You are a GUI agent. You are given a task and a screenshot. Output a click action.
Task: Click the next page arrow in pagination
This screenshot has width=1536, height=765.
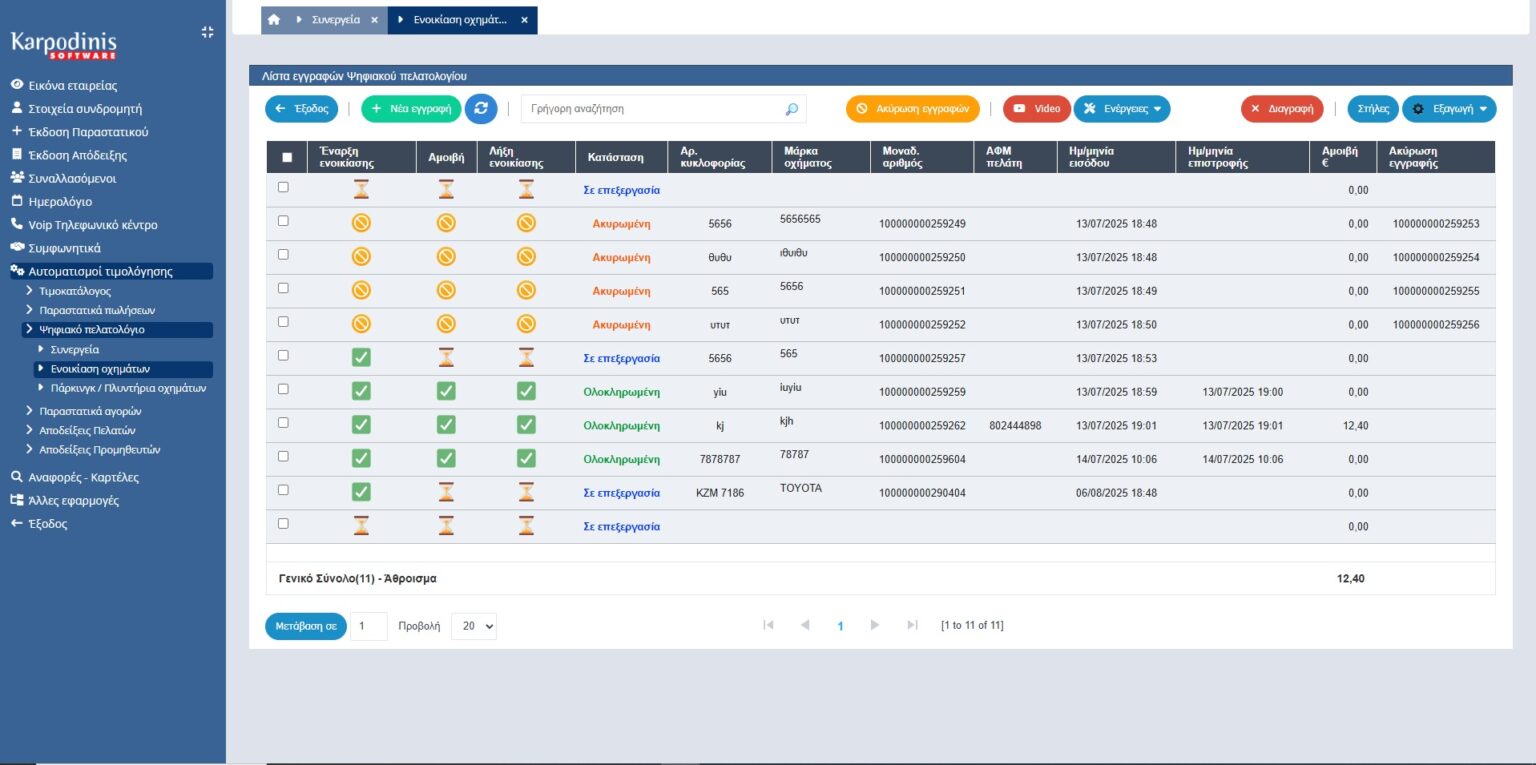(x=875, y=625)
